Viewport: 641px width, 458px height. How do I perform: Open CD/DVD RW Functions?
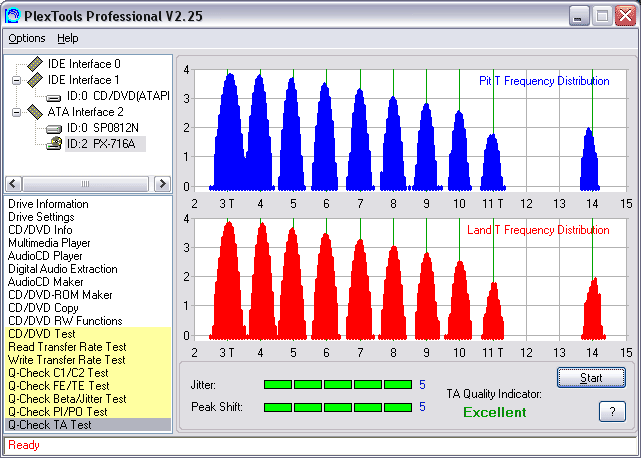[65, 321]
